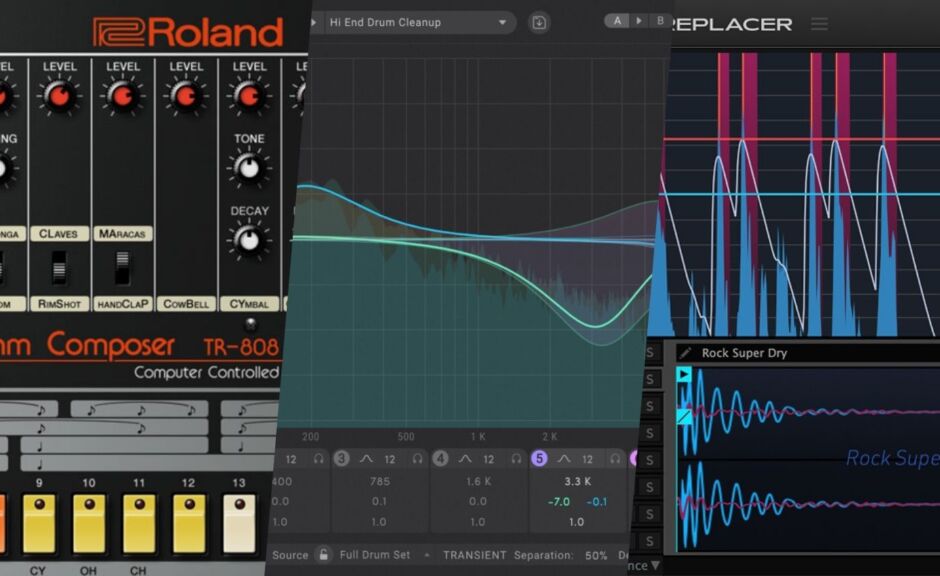Click the band 3 headphone listen icon

coord(417,459)
